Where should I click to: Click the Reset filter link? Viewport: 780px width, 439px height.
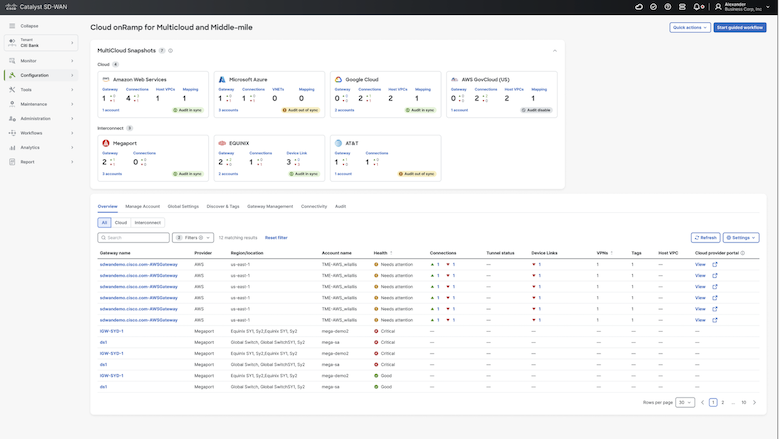[276, 238]
